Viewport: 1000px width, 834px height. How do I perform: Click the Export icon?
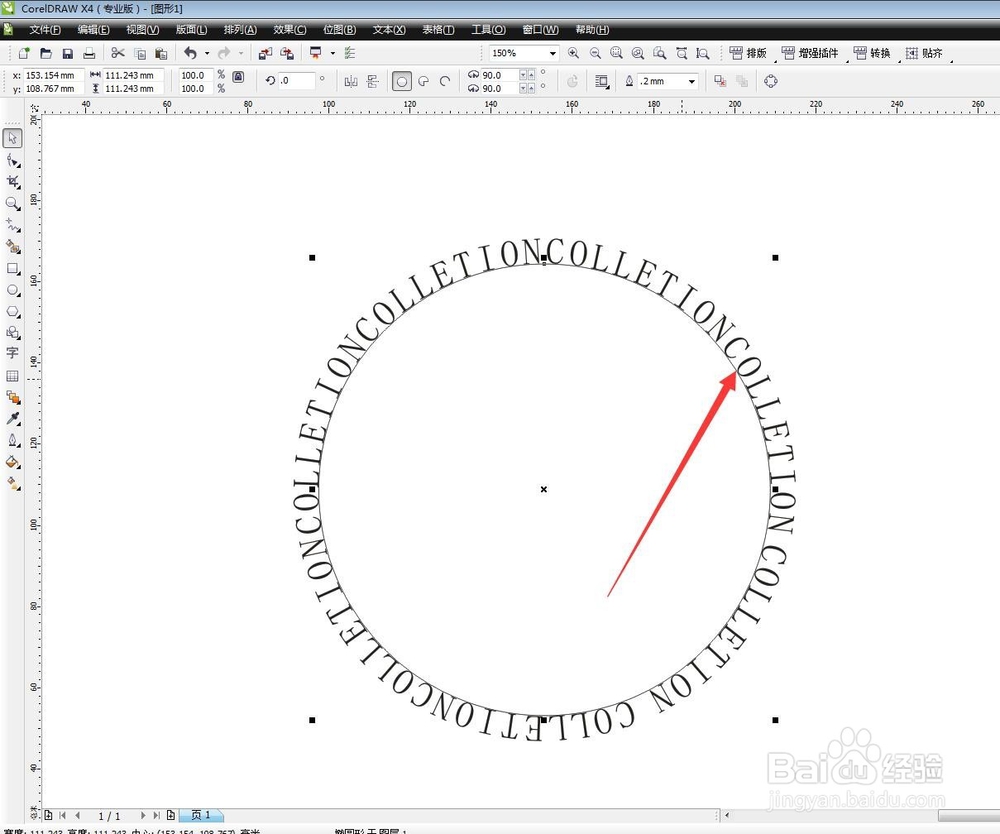pos(288,54)
